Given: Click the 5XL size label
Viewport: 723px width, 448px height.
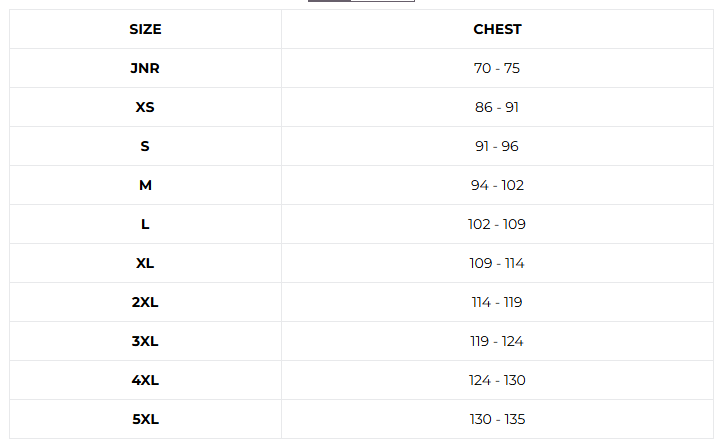Looking at the screenshot, I should 145,419.
